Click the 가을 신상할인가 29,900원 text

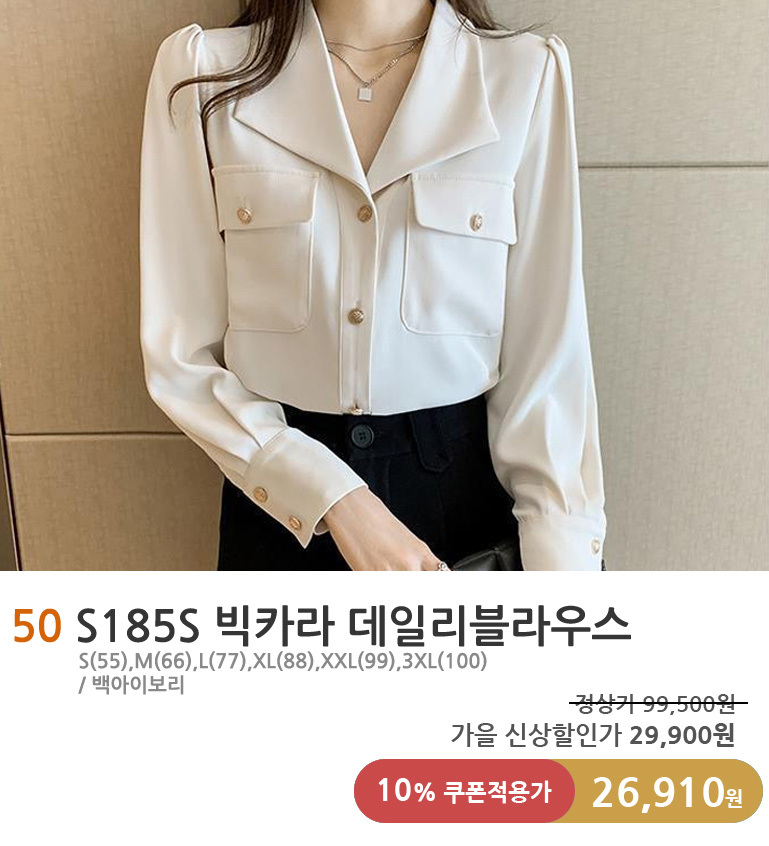[593, 735]
